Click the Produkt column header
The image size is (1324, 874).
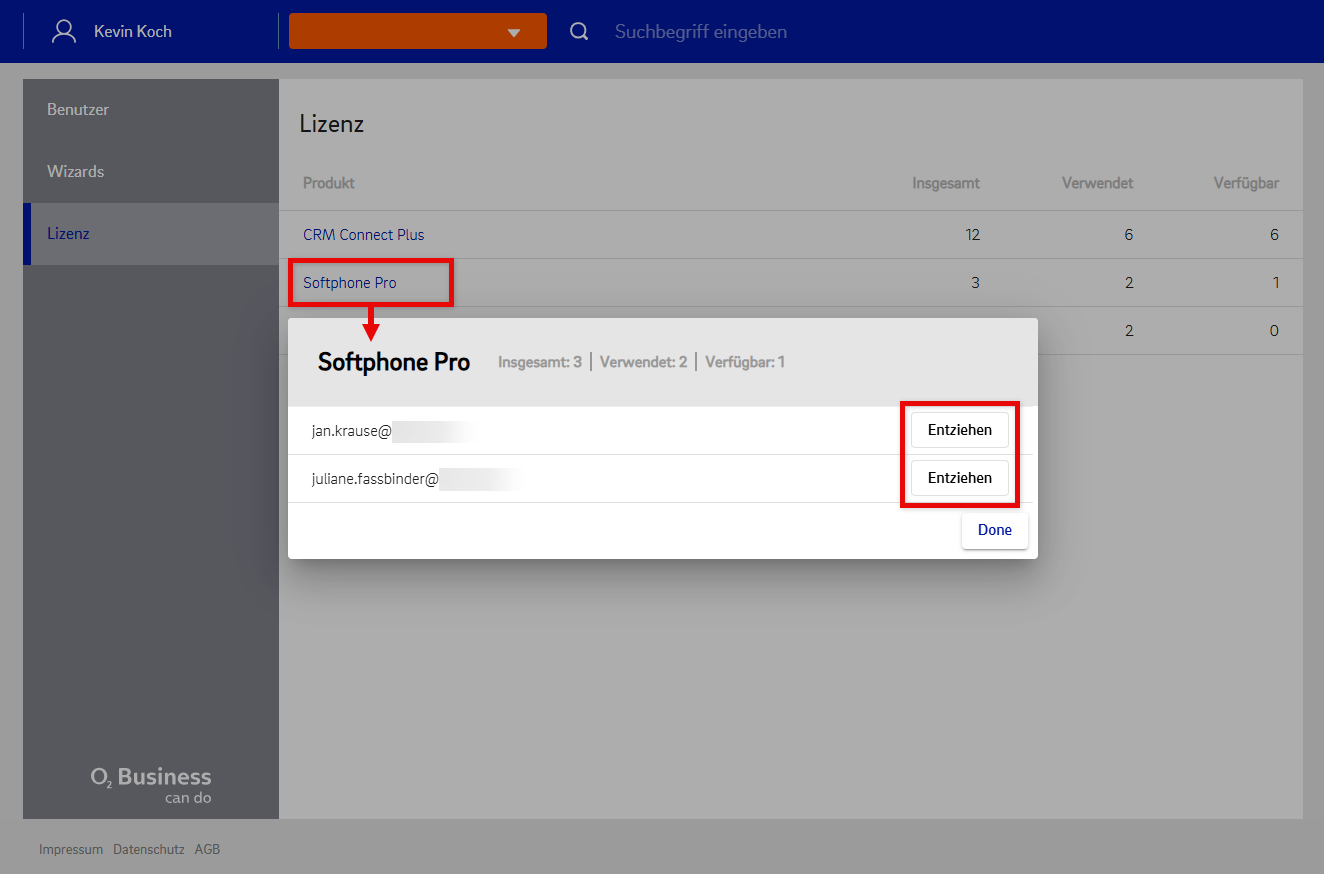[329, 183]
